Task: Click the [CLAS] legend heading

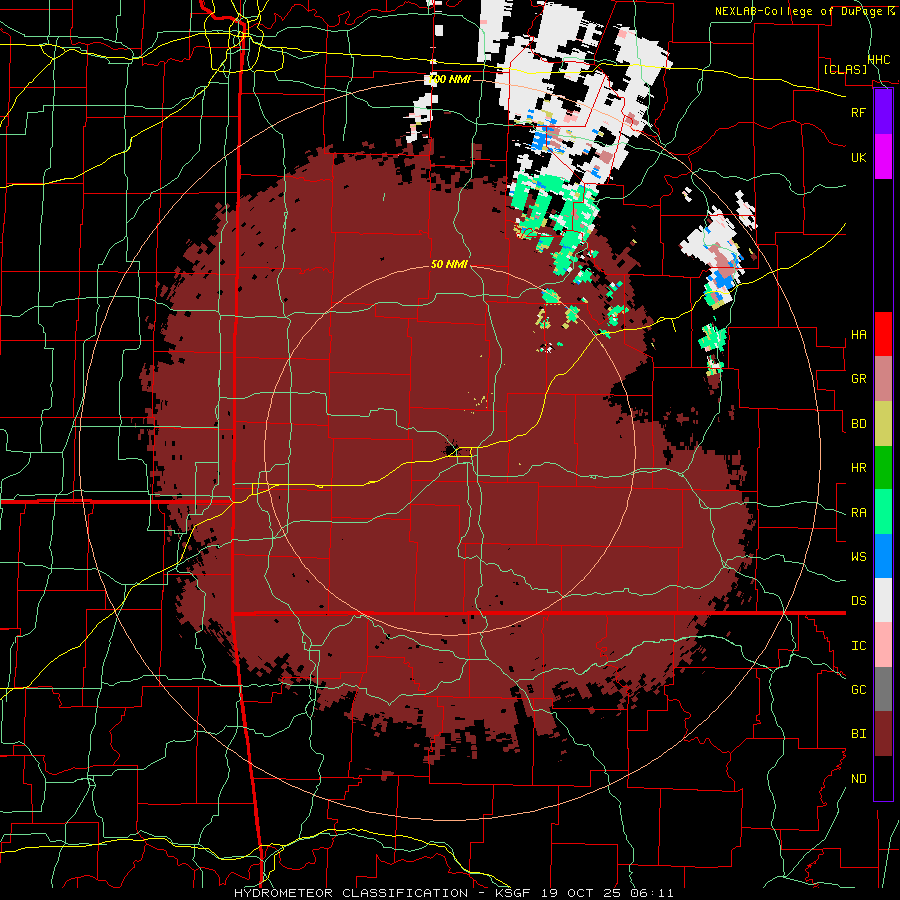Action: point(845,69)
